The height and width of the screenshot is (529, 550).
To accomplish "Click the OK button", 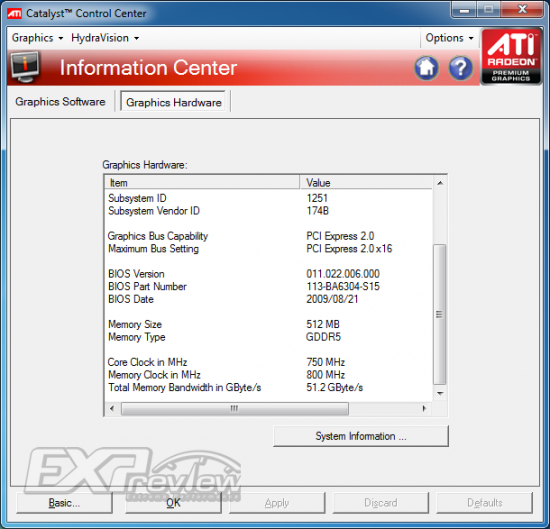I will click(173, 503).
